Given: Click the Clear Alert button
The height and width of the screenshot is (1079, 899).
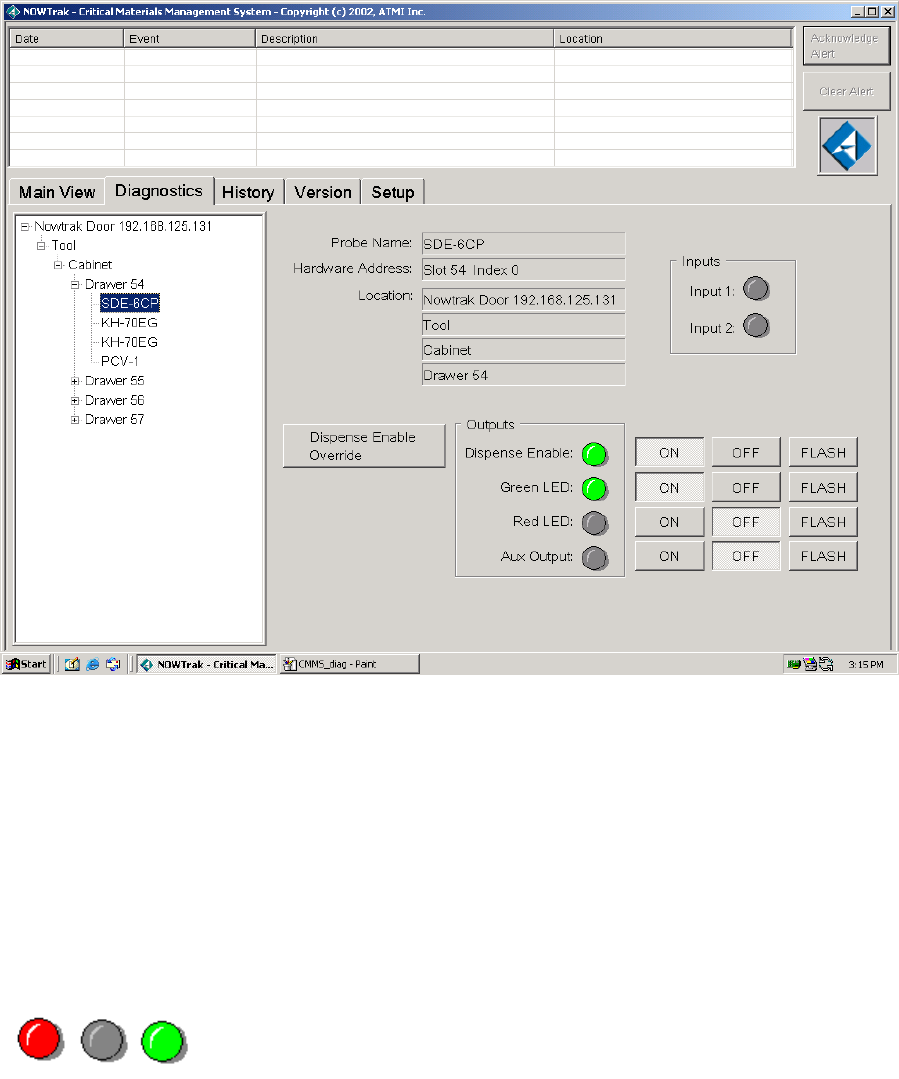Looking at the screenshot, I should [x=846, y=92].
